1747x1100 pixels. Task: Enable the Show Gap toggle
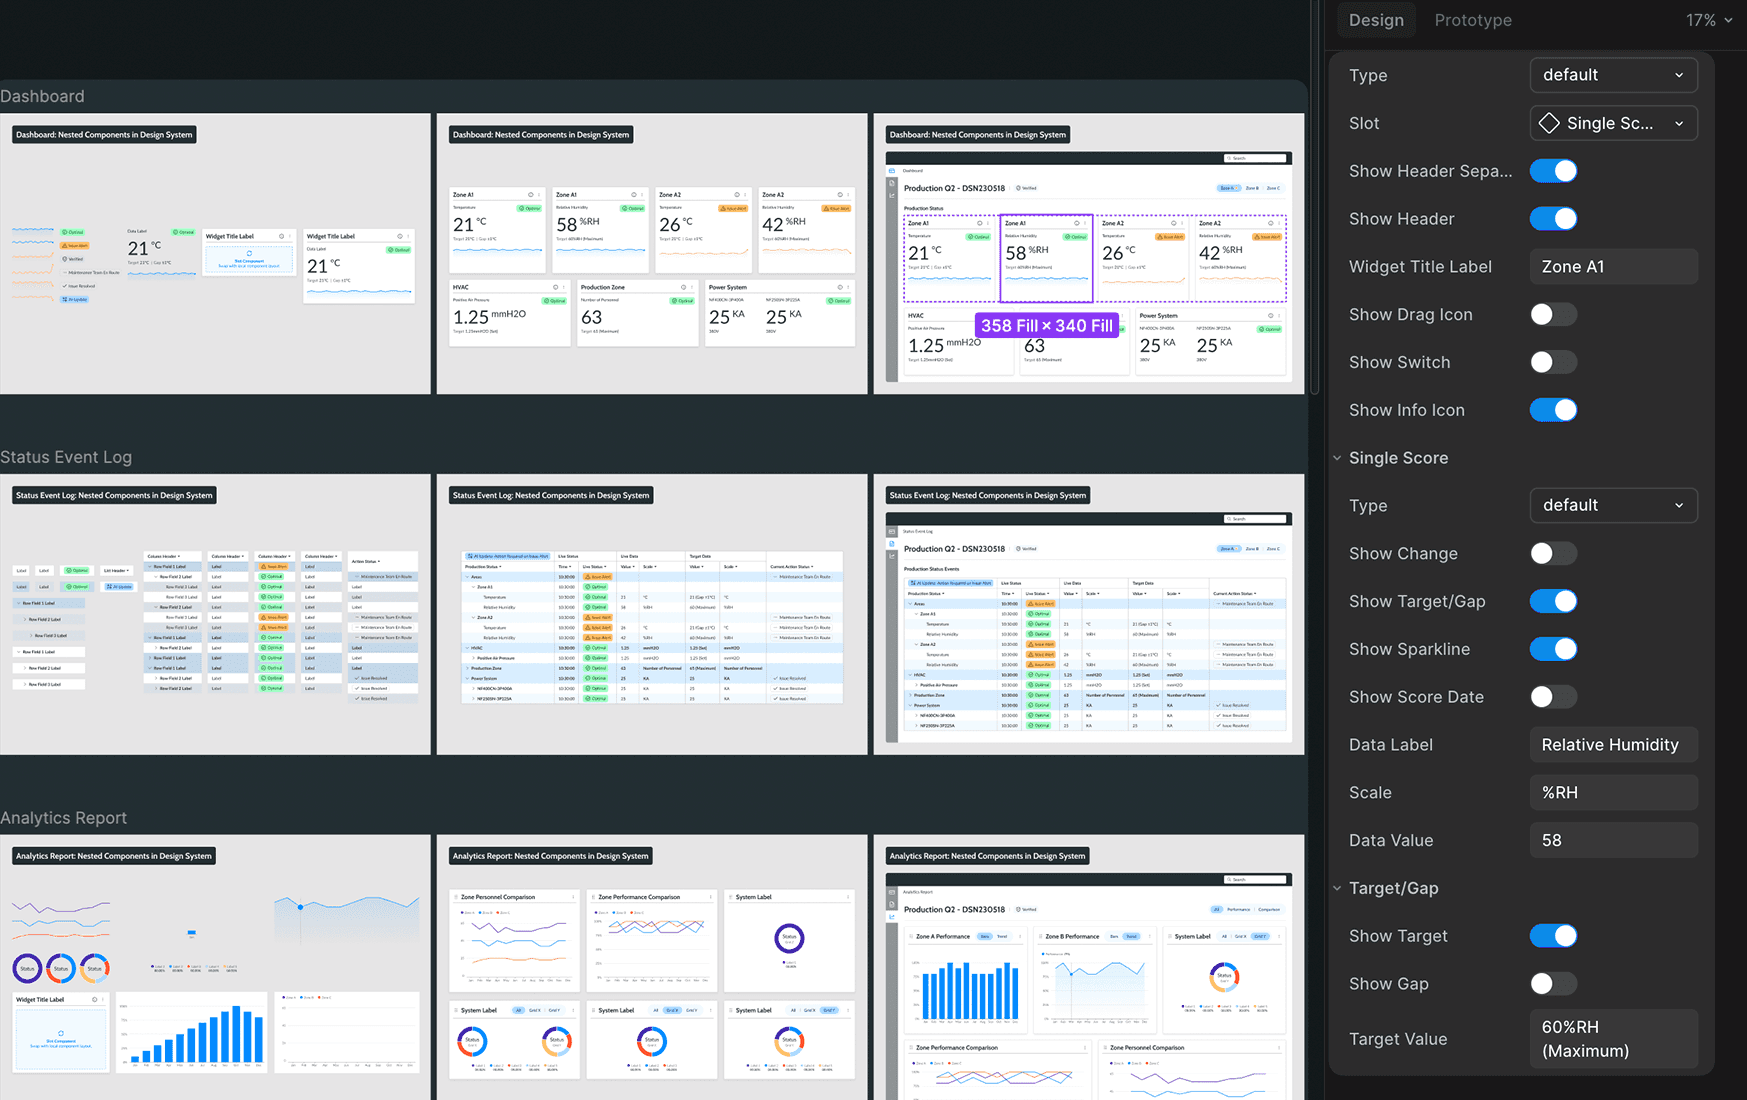click(x=1553, y=984)
